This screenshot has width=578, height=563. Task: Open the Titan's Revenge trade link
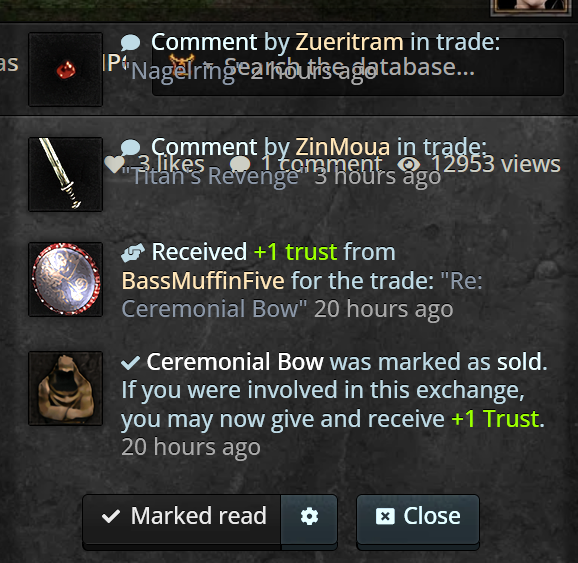point(215,177)
